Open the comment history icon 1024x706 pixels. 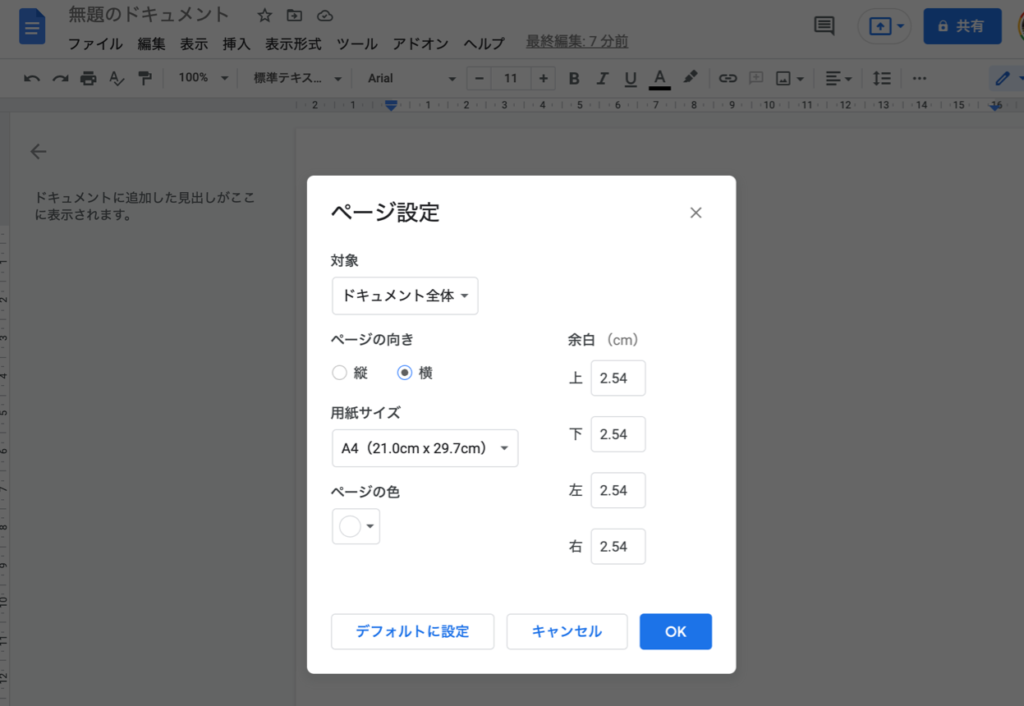pos(824,26)
